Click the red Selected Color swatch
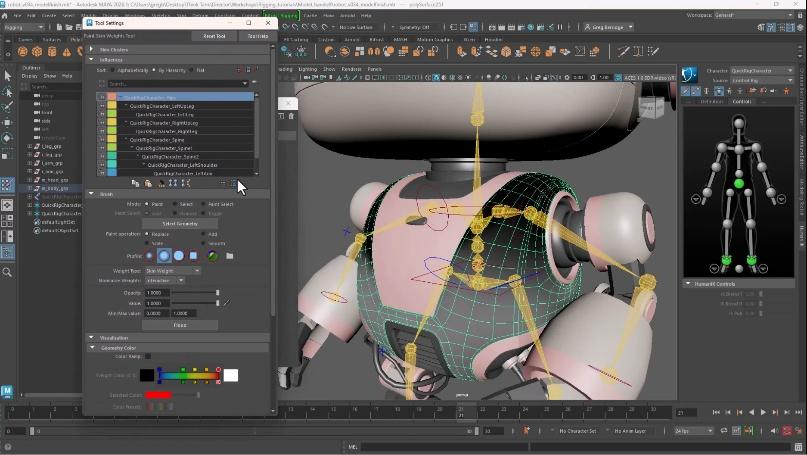Image resolution: width=807 pixels, height=455 pixels. pos(158,395)
